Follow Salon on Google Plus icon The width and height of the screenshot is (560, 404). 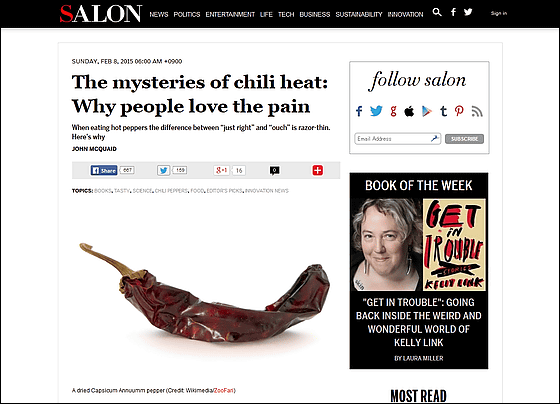pos(393,111)
